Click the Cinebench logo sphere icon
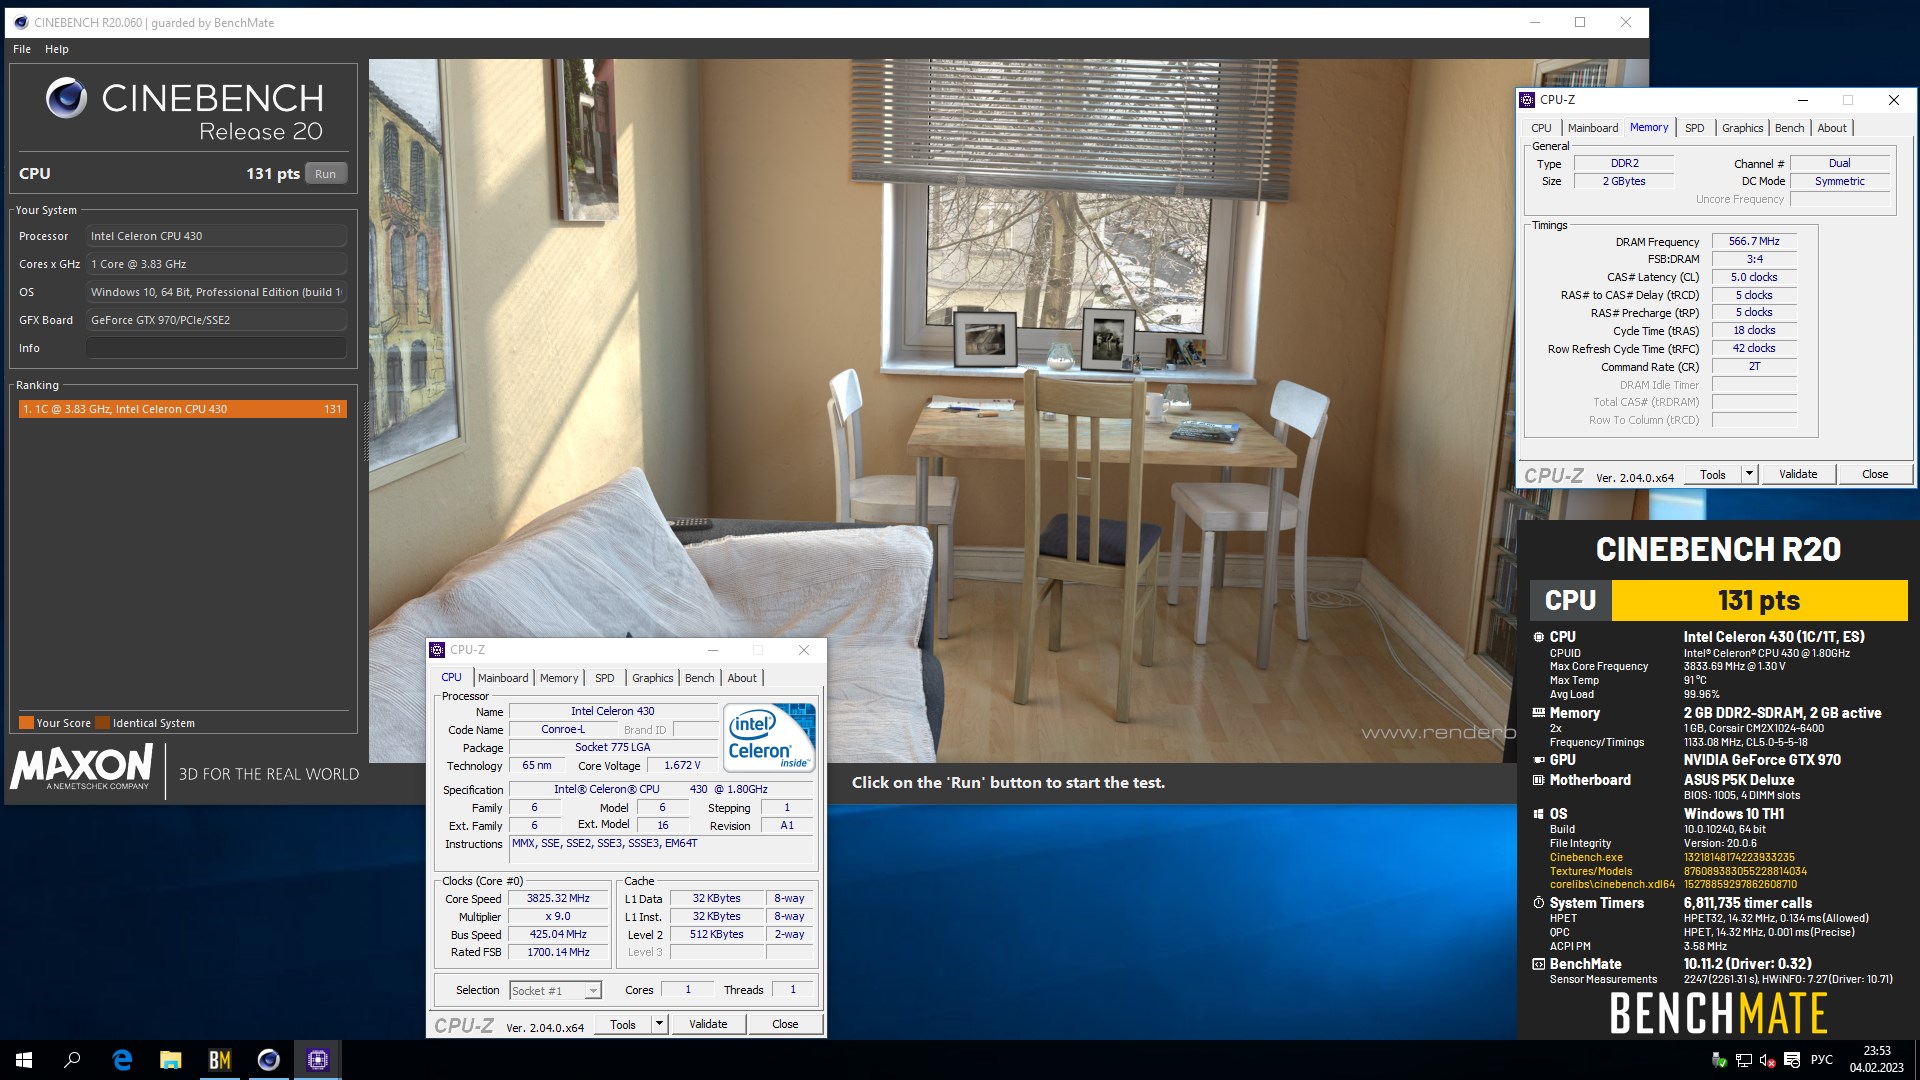This screenshot has height=1080, width=1920. point(66,98)
